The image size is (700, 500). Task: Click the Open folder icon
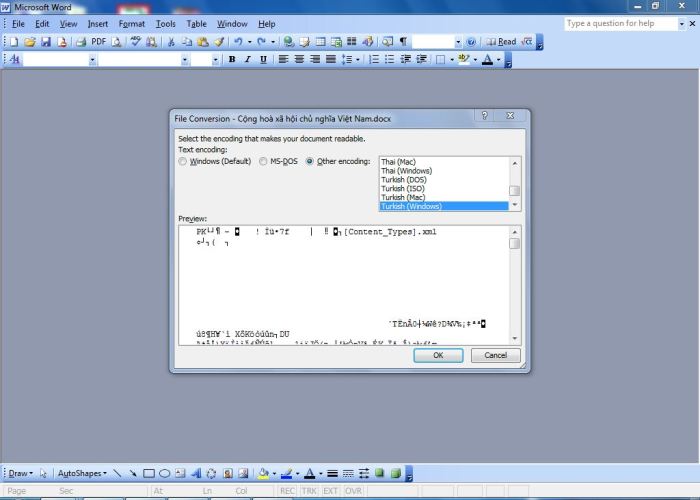coord(30,42)
